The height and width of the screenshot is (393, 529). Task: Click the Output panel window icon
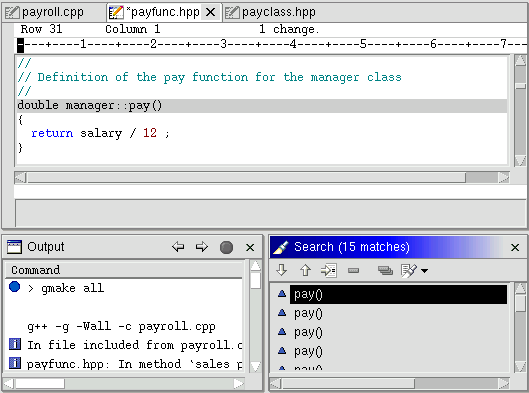(14, 247)
